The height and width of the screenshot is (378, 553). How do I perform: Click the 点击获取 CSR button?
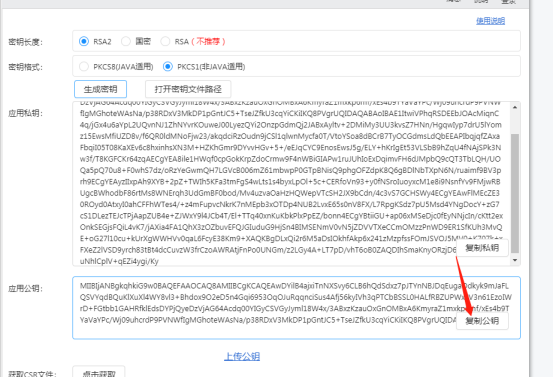pos(99,372)
